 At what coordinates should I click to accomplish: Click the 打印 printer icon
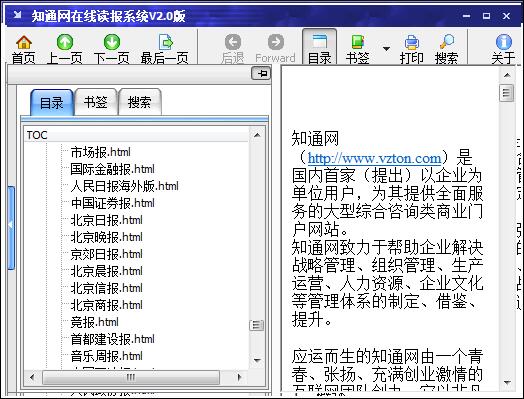pos(412,42)
